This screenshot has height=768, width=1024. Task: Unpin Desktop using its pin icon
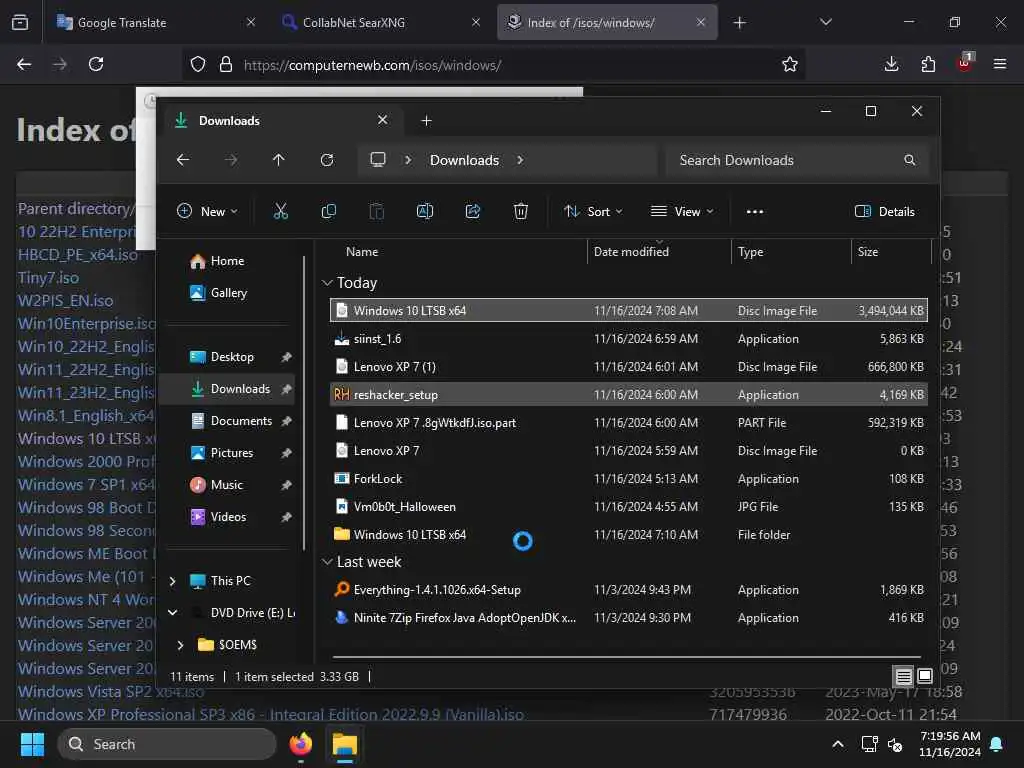point(286,357)
